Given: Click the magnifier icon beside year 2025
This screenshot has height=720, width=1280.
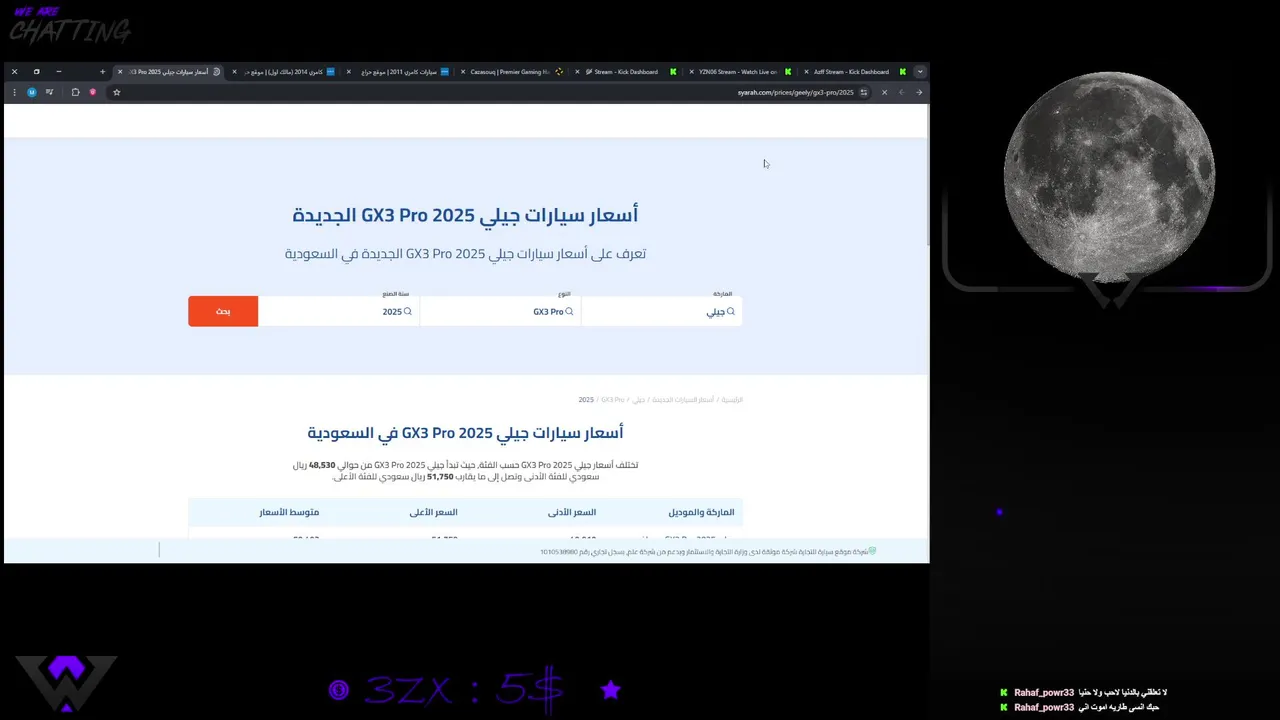Looking at the screenshot, I should pos(408,311).
